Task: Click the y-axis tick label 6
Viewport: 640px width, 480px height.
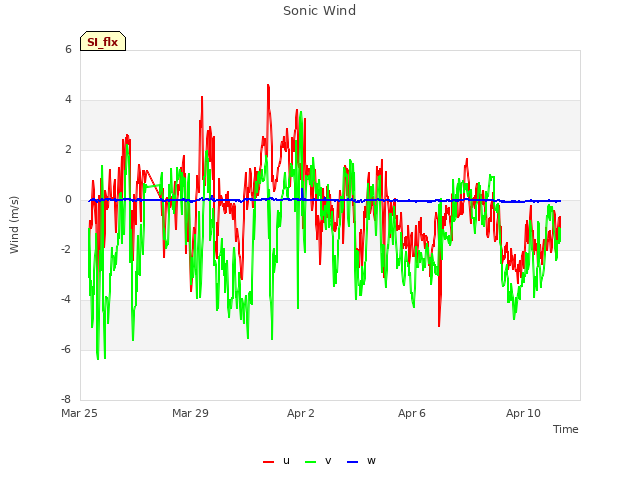Action: point(68,49)
